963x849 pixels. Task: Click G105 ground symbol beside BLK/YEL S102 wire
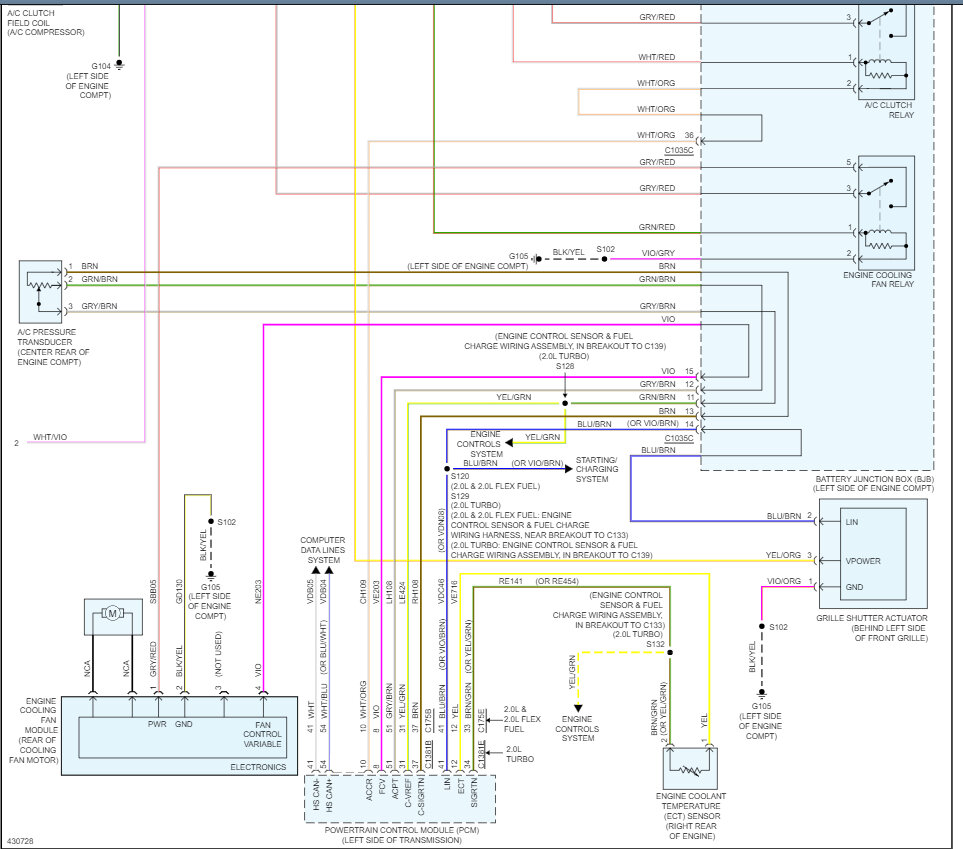536,259
